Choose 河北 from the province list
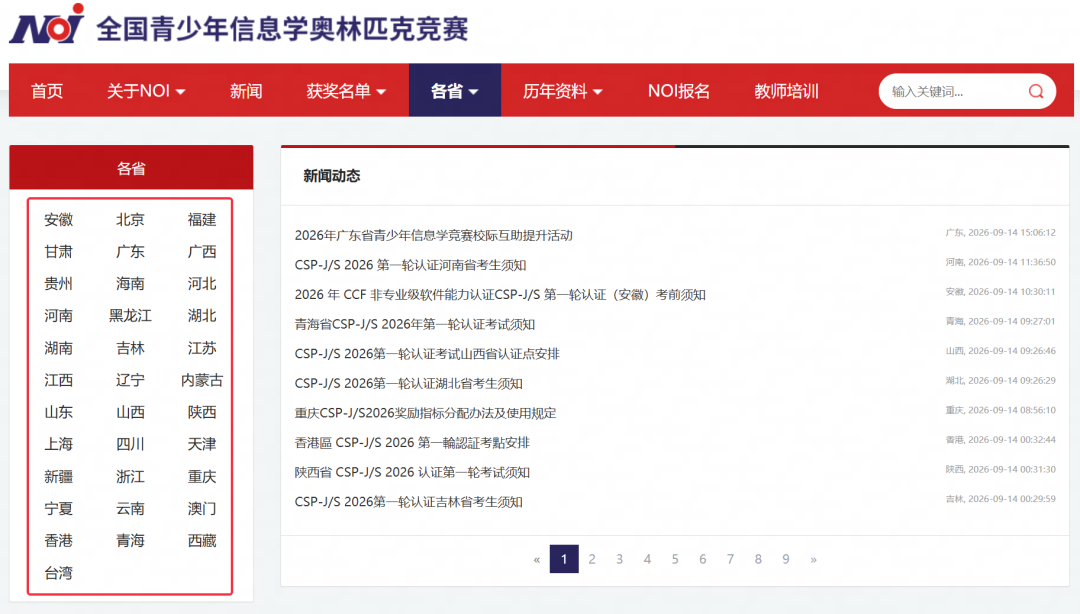This screenshot has height=614, width=1080. pos(202,284)
